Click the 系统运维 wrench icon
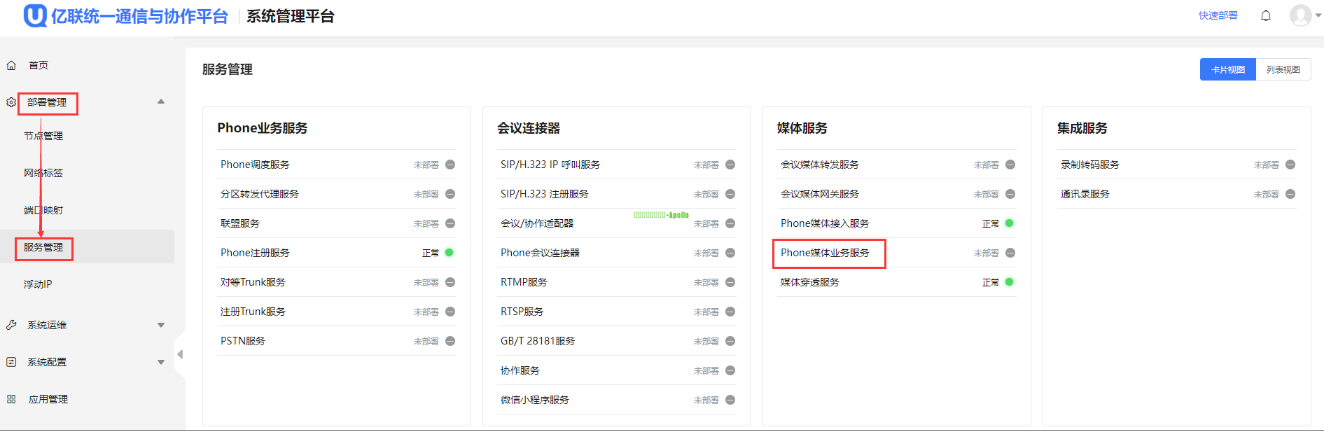Image resolution: width=1324 pixels, height=431 pixels. tap(11, 325)
